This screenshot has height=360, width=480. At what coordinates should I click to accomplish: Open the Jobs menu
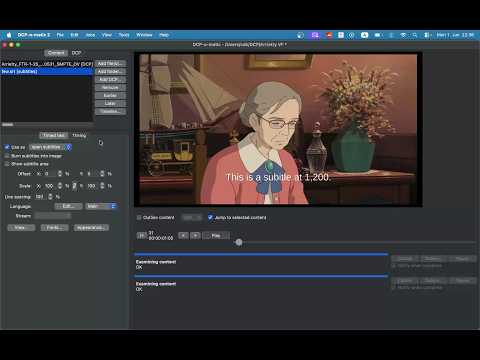[x=90, y=35]
